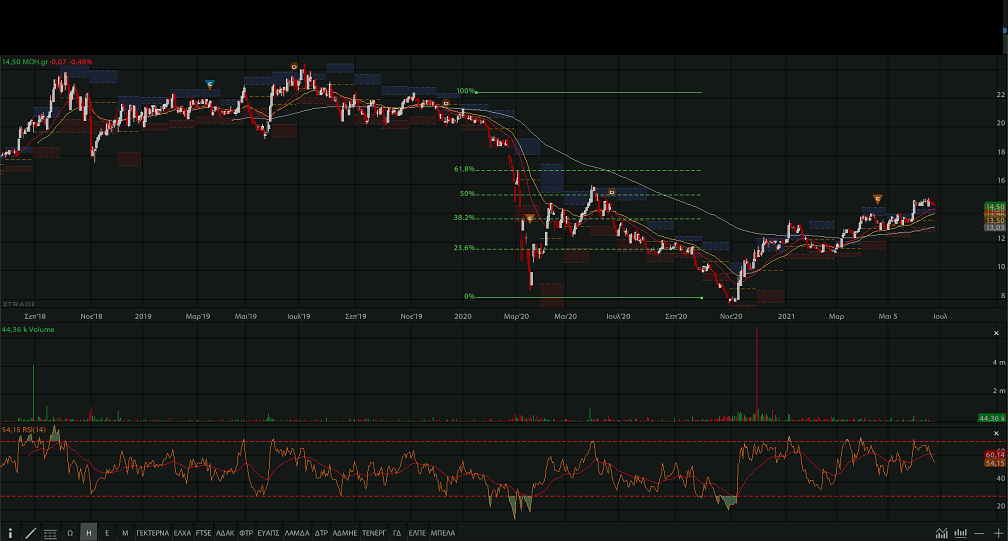Select the line drawing tool
This screenshot has width=1008, height=541.
pos(31,533)
